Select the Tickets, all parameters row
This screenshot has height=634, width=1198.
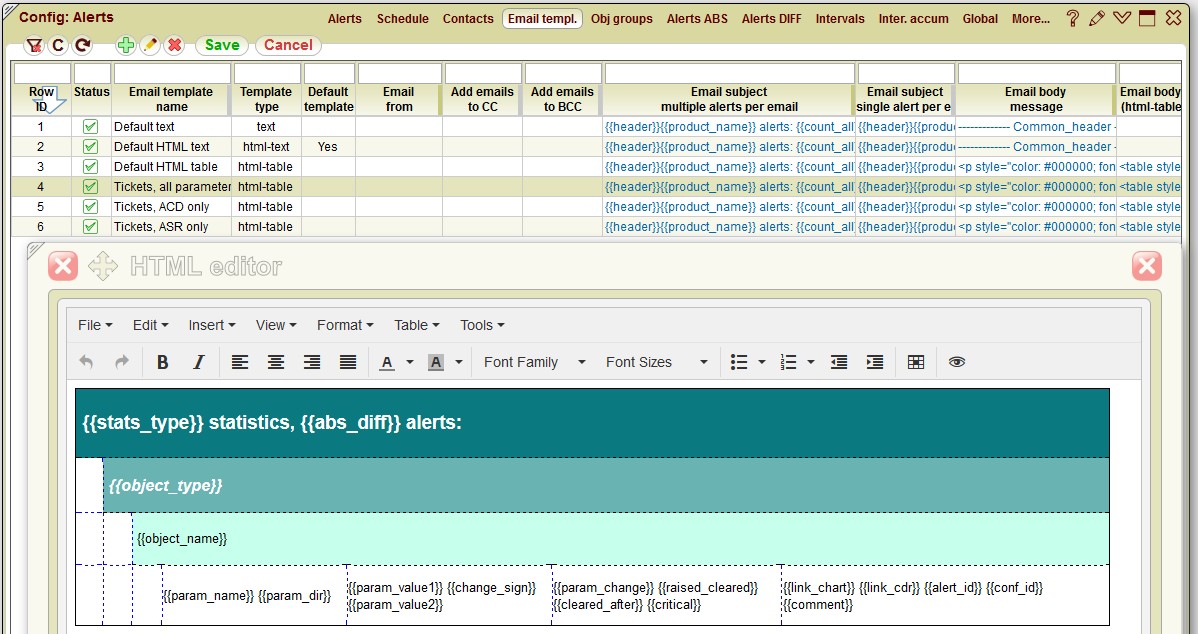[170, 186]
